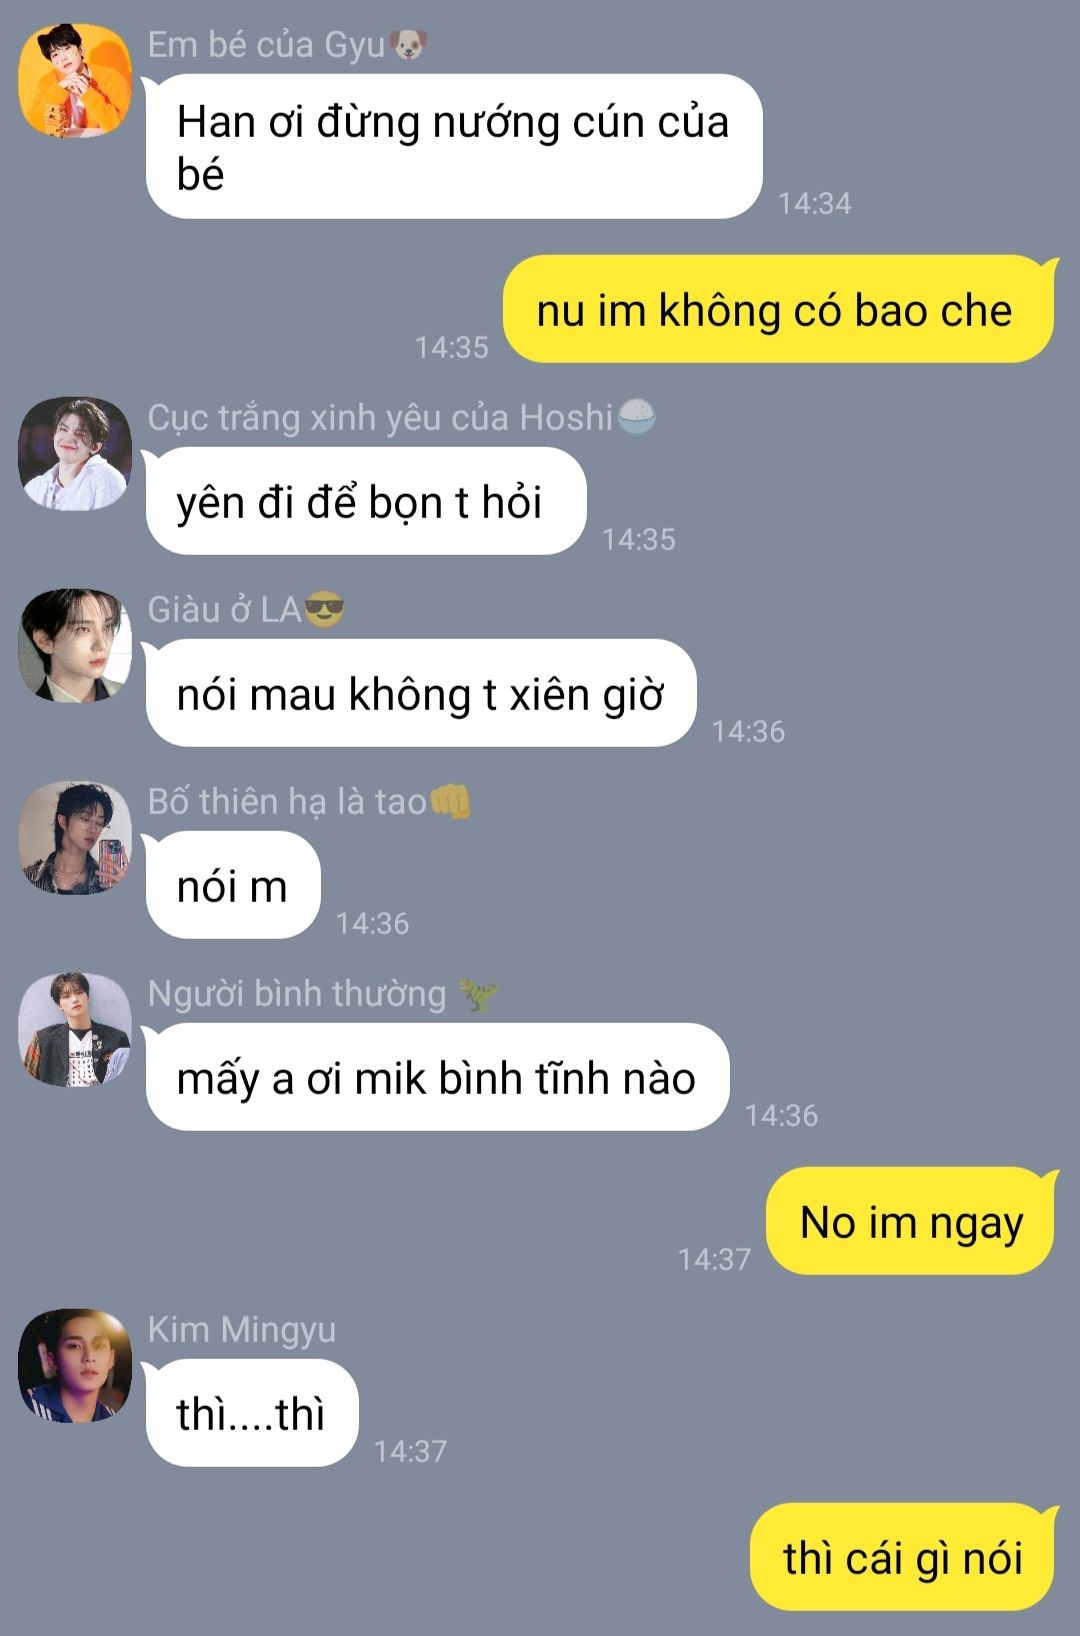Tap Kim Mingyu's 'thì....thì' message
The height and width of the screenshot is (1636, 1080).
252,1413
